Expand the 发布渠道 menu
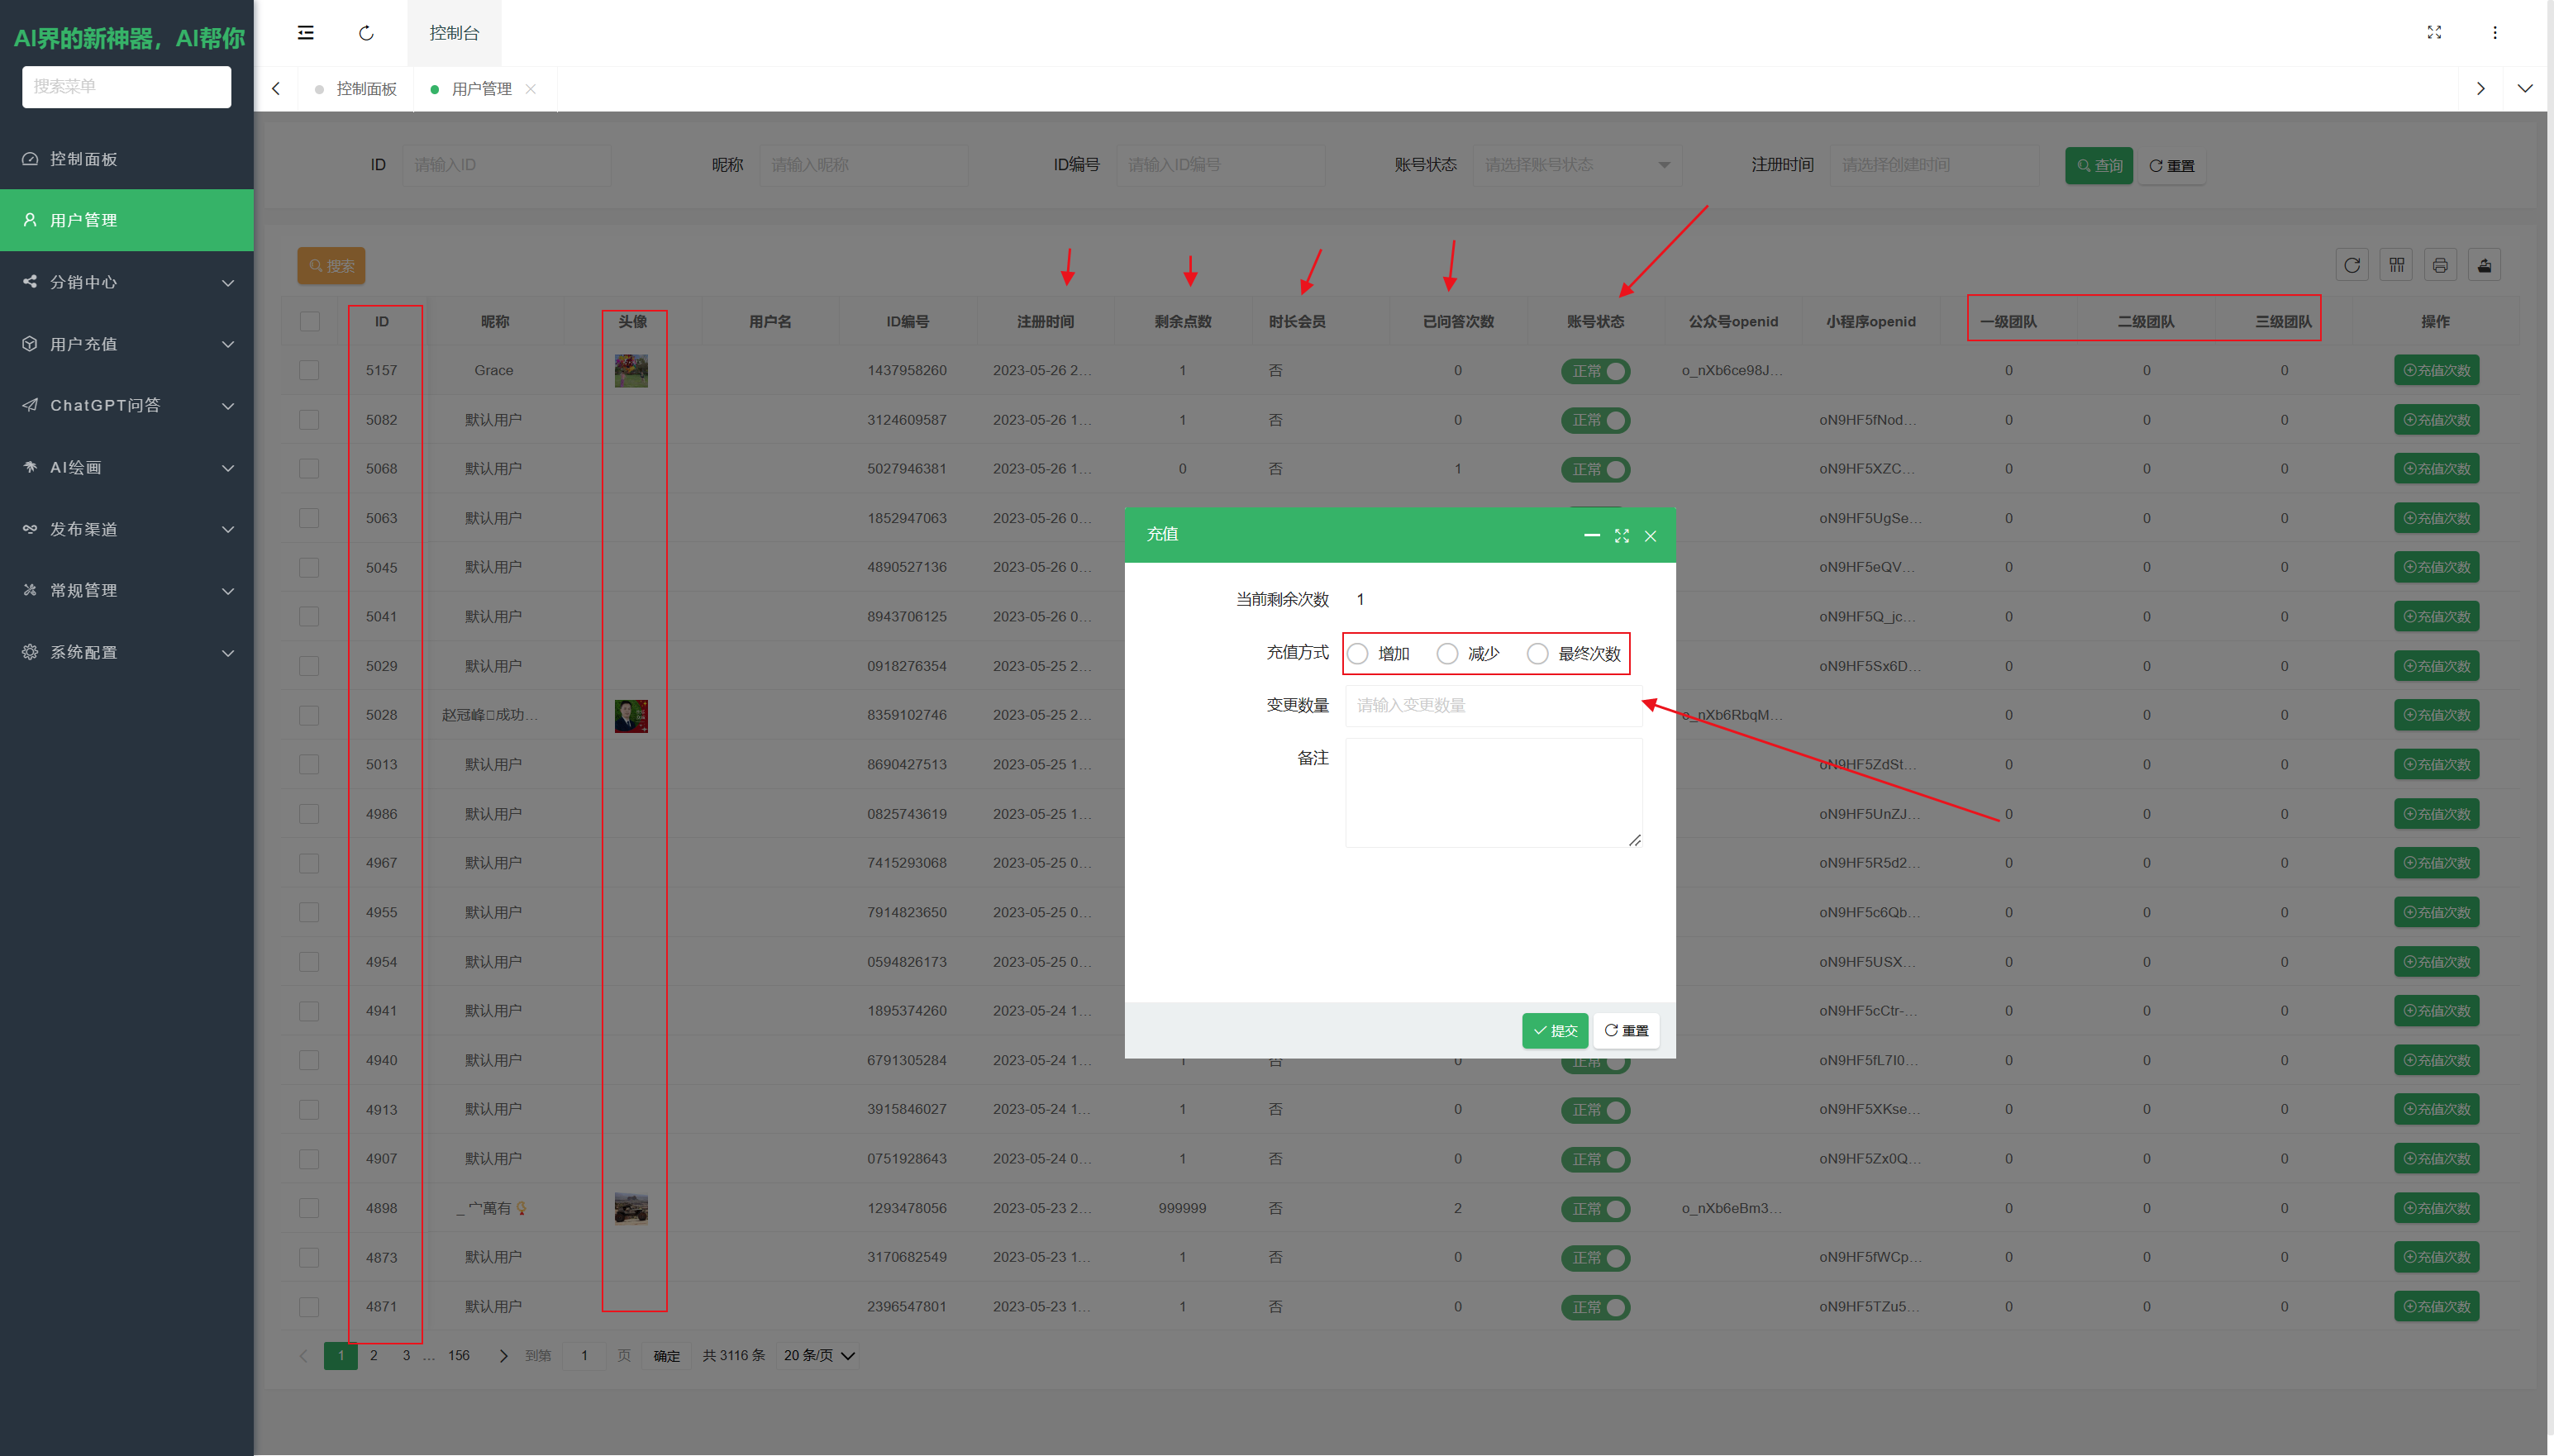The width and height of the screenshot is (2554, 1456). [127, 529]
